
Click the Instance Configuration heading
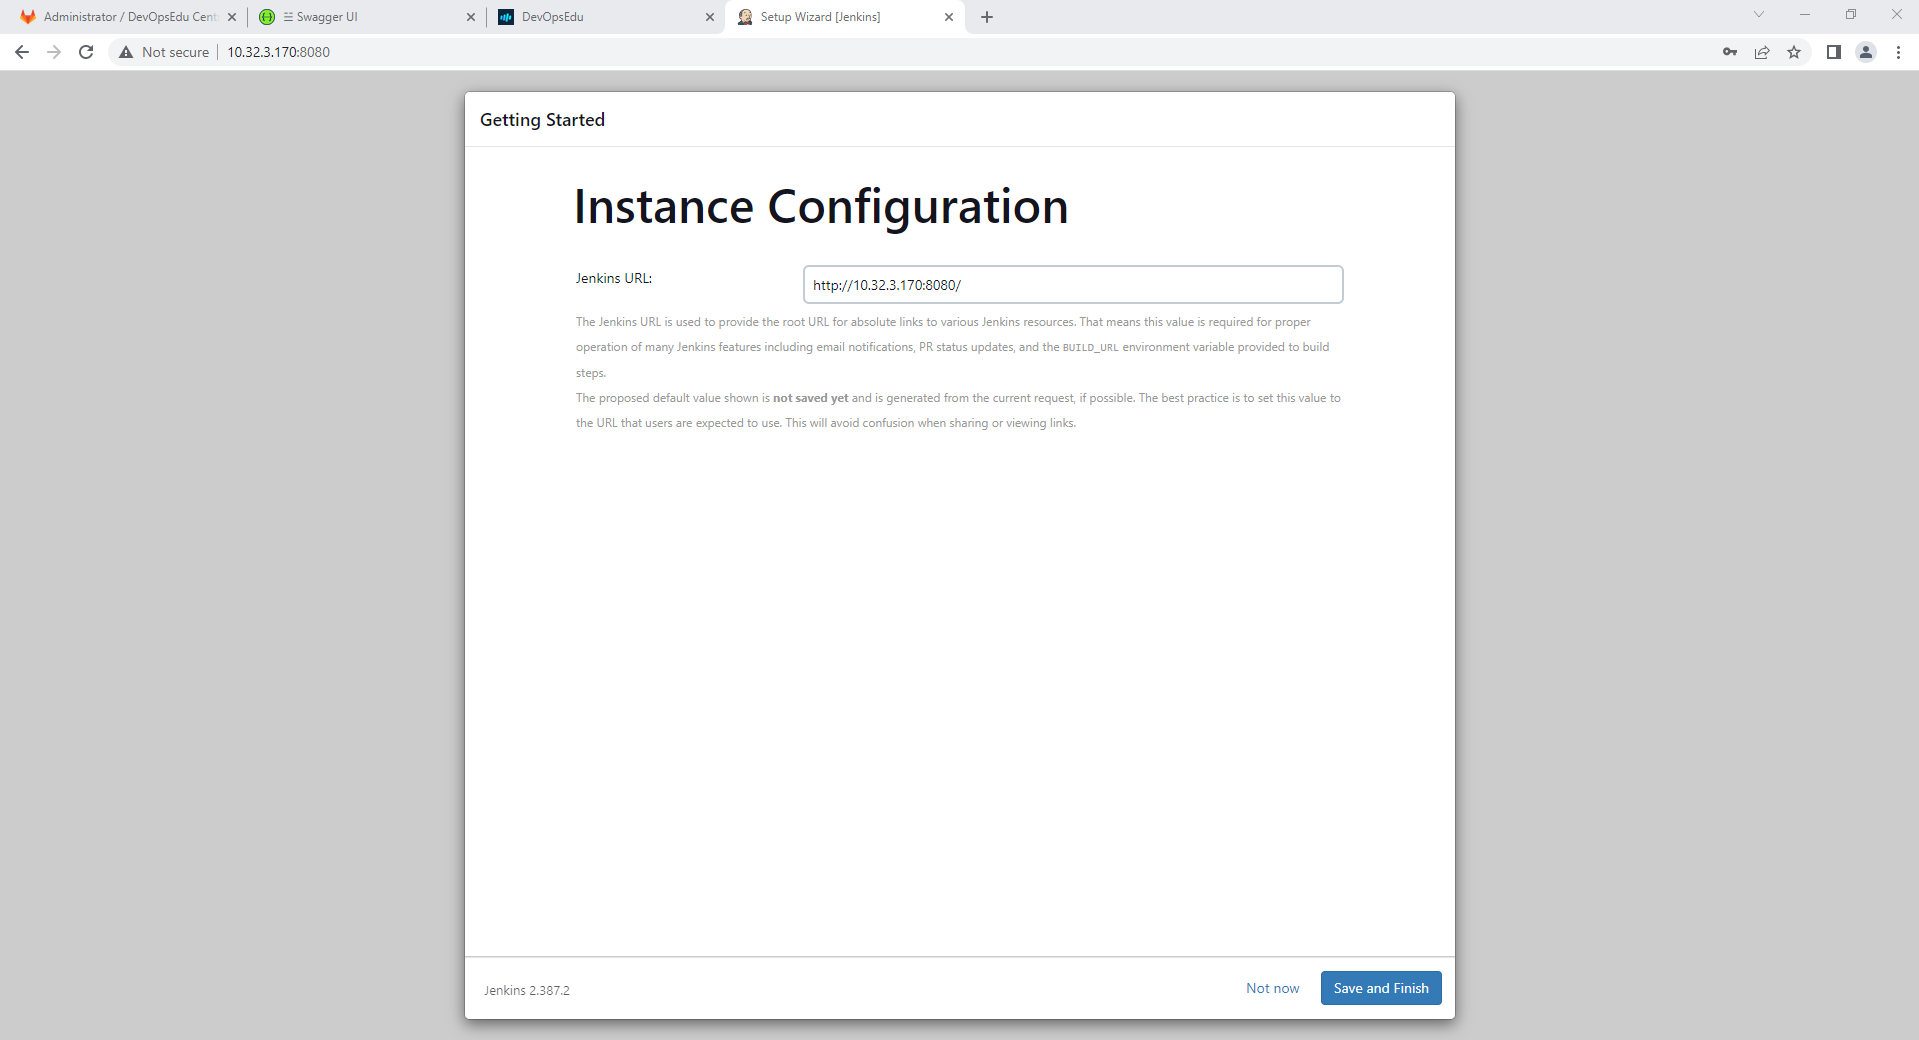tap(821, 207)
